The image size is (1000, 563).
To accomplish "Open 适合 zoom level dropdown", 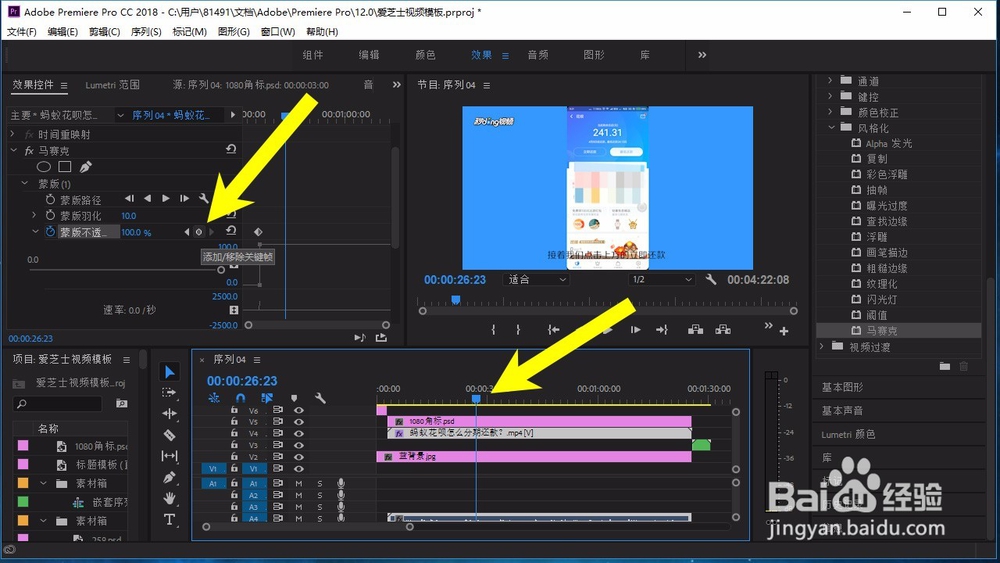I will tap(535, 279).
